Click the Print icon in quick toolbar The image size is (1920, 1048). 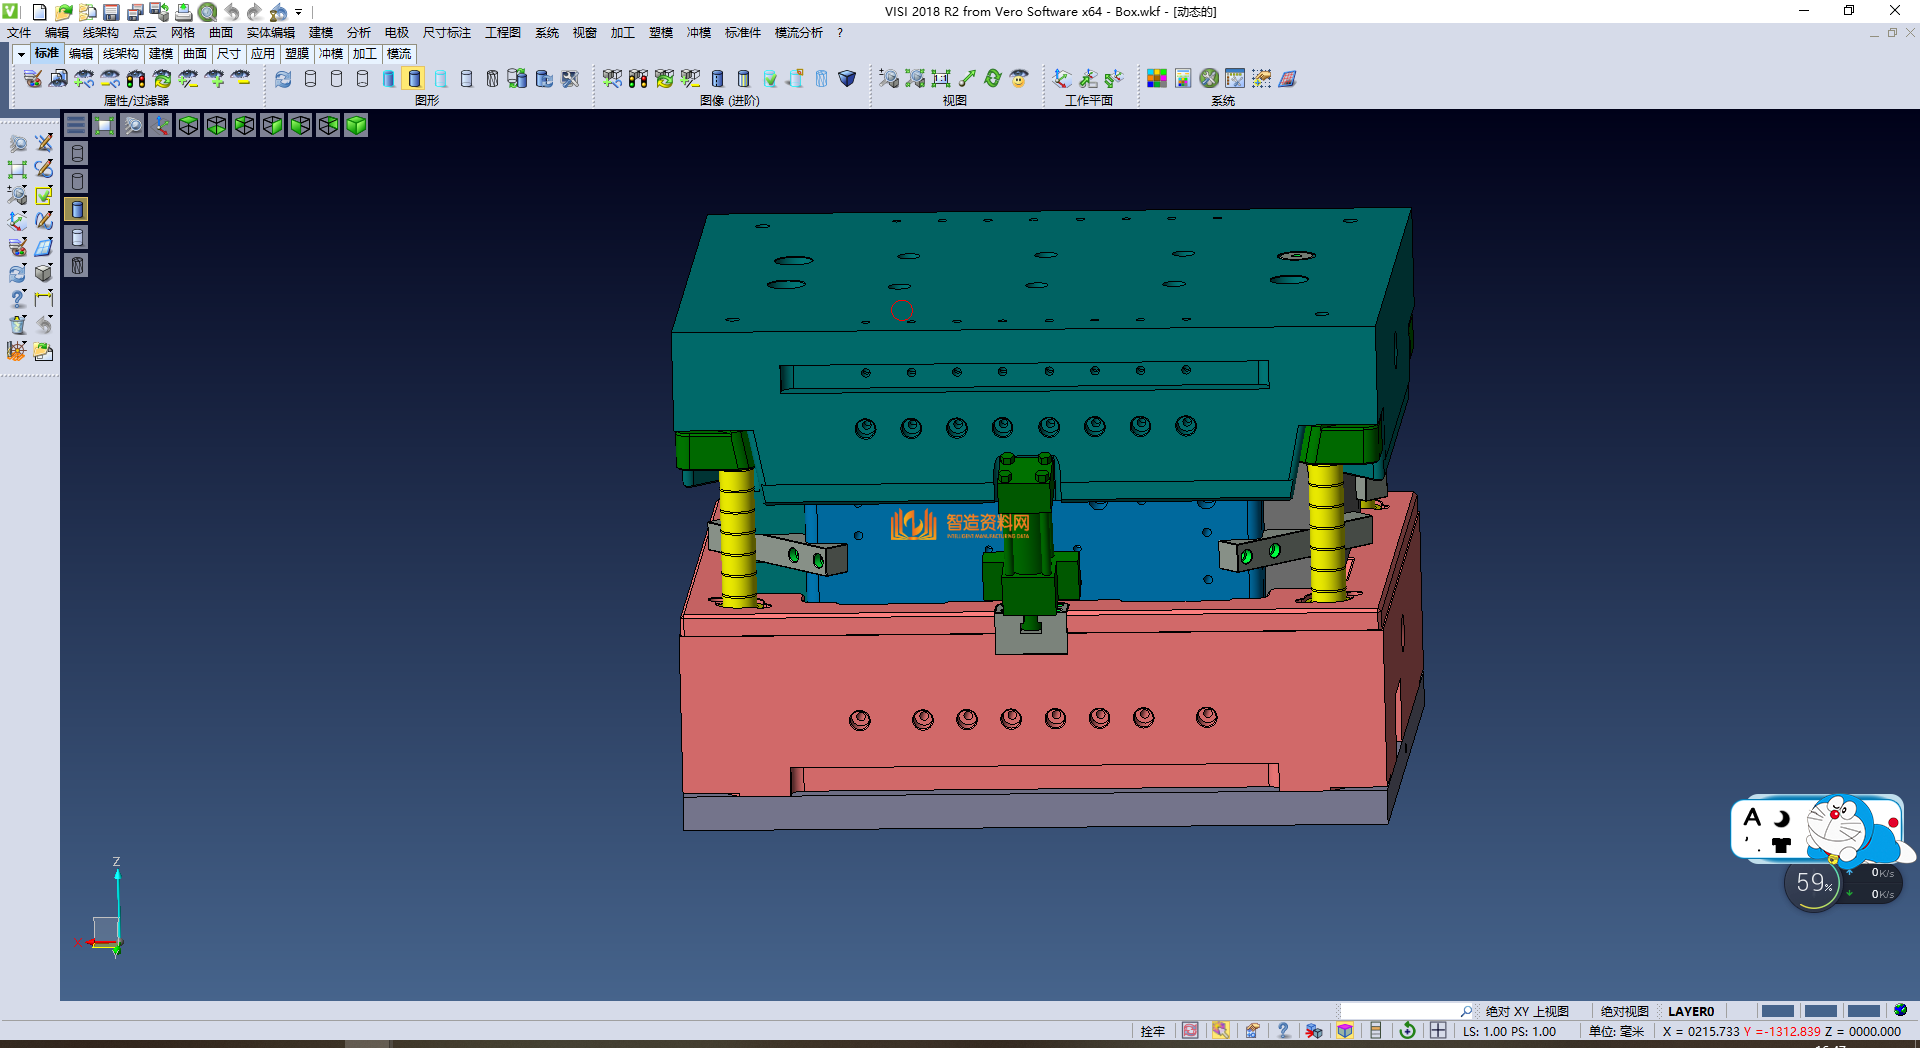(x=183, y=12)
